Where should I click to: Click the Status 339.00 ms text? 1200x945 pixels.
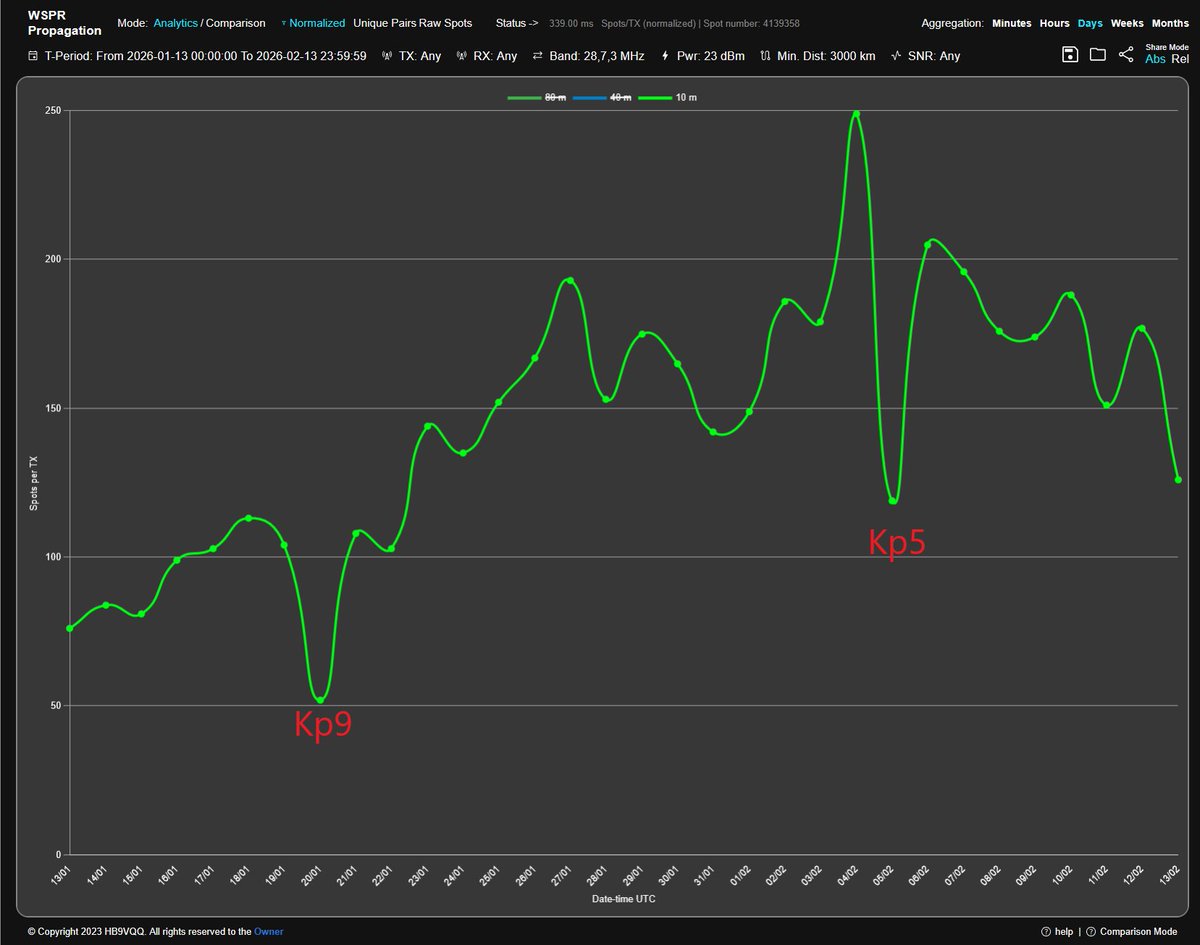[x=573, y=23]
